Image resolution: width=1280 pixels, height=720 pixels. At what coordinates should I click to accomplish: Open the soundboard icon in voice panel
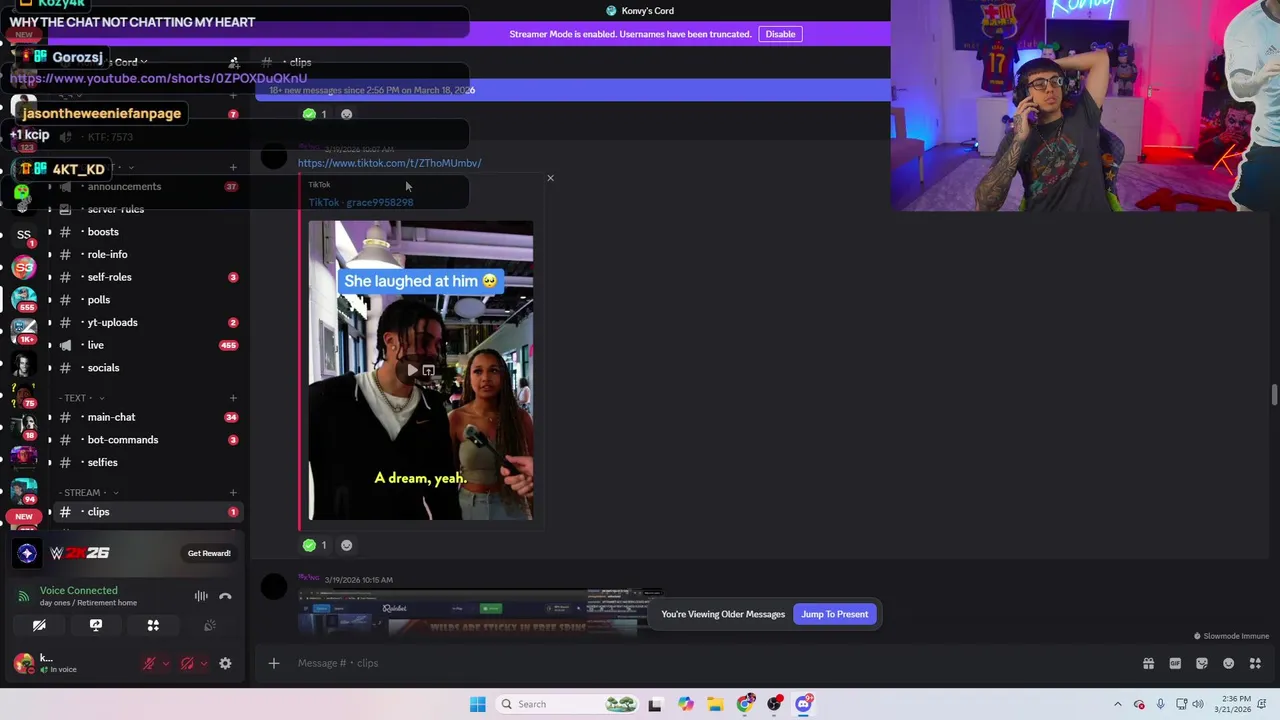point(210,625)
